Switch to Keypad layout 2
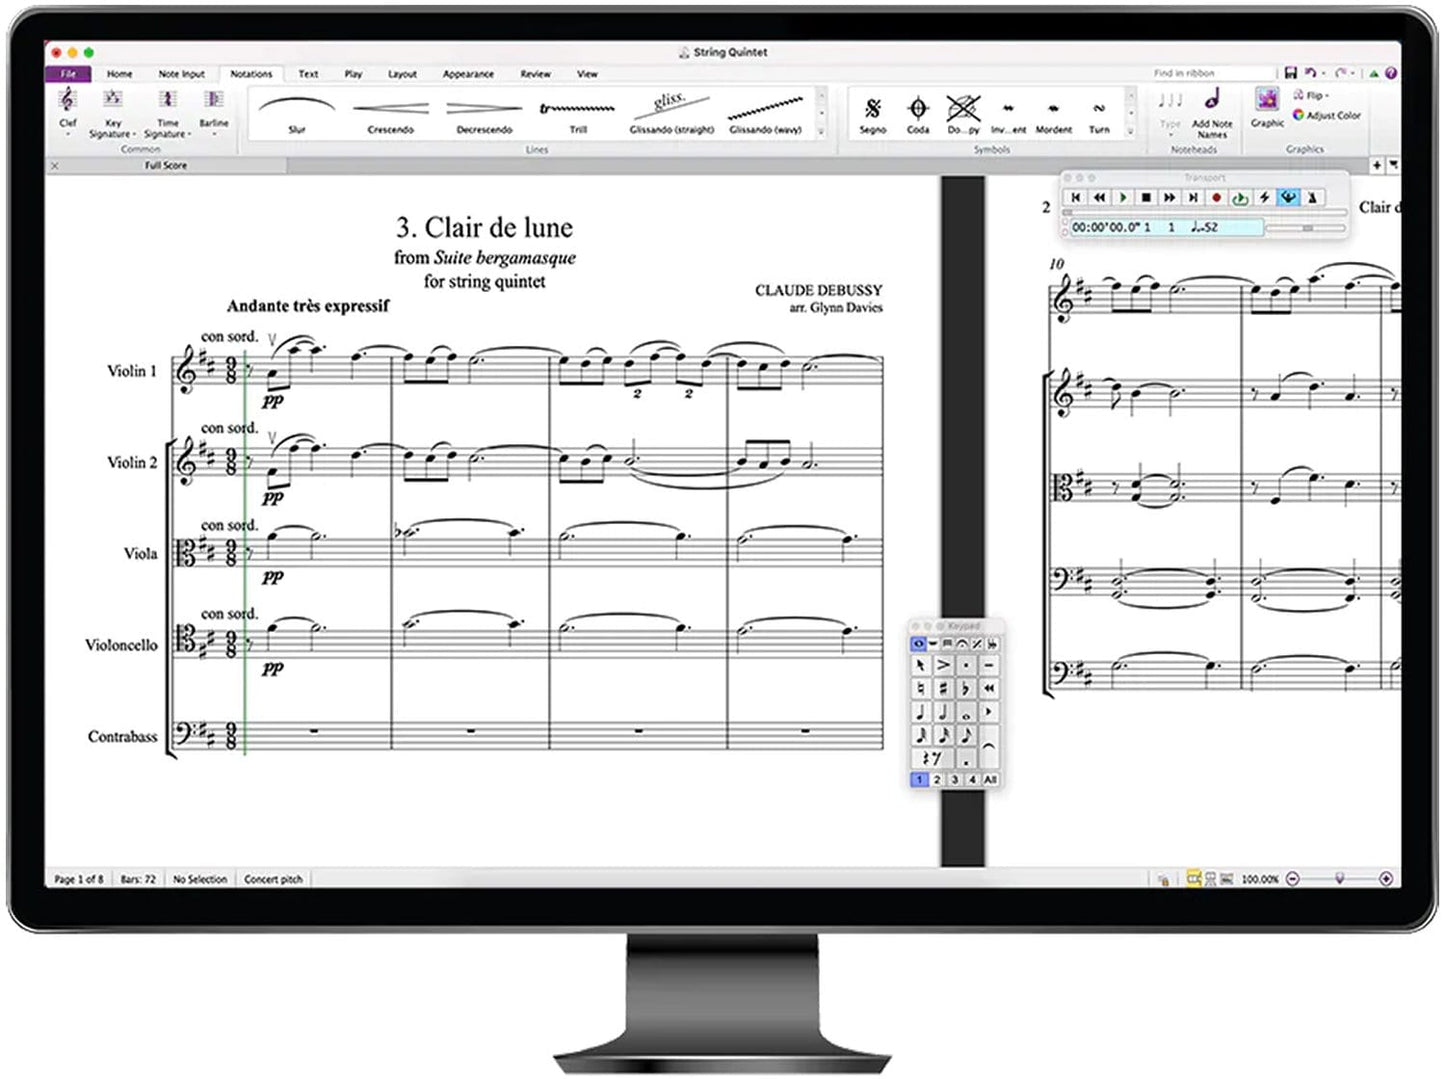1445x1079 pixels. 938,779
